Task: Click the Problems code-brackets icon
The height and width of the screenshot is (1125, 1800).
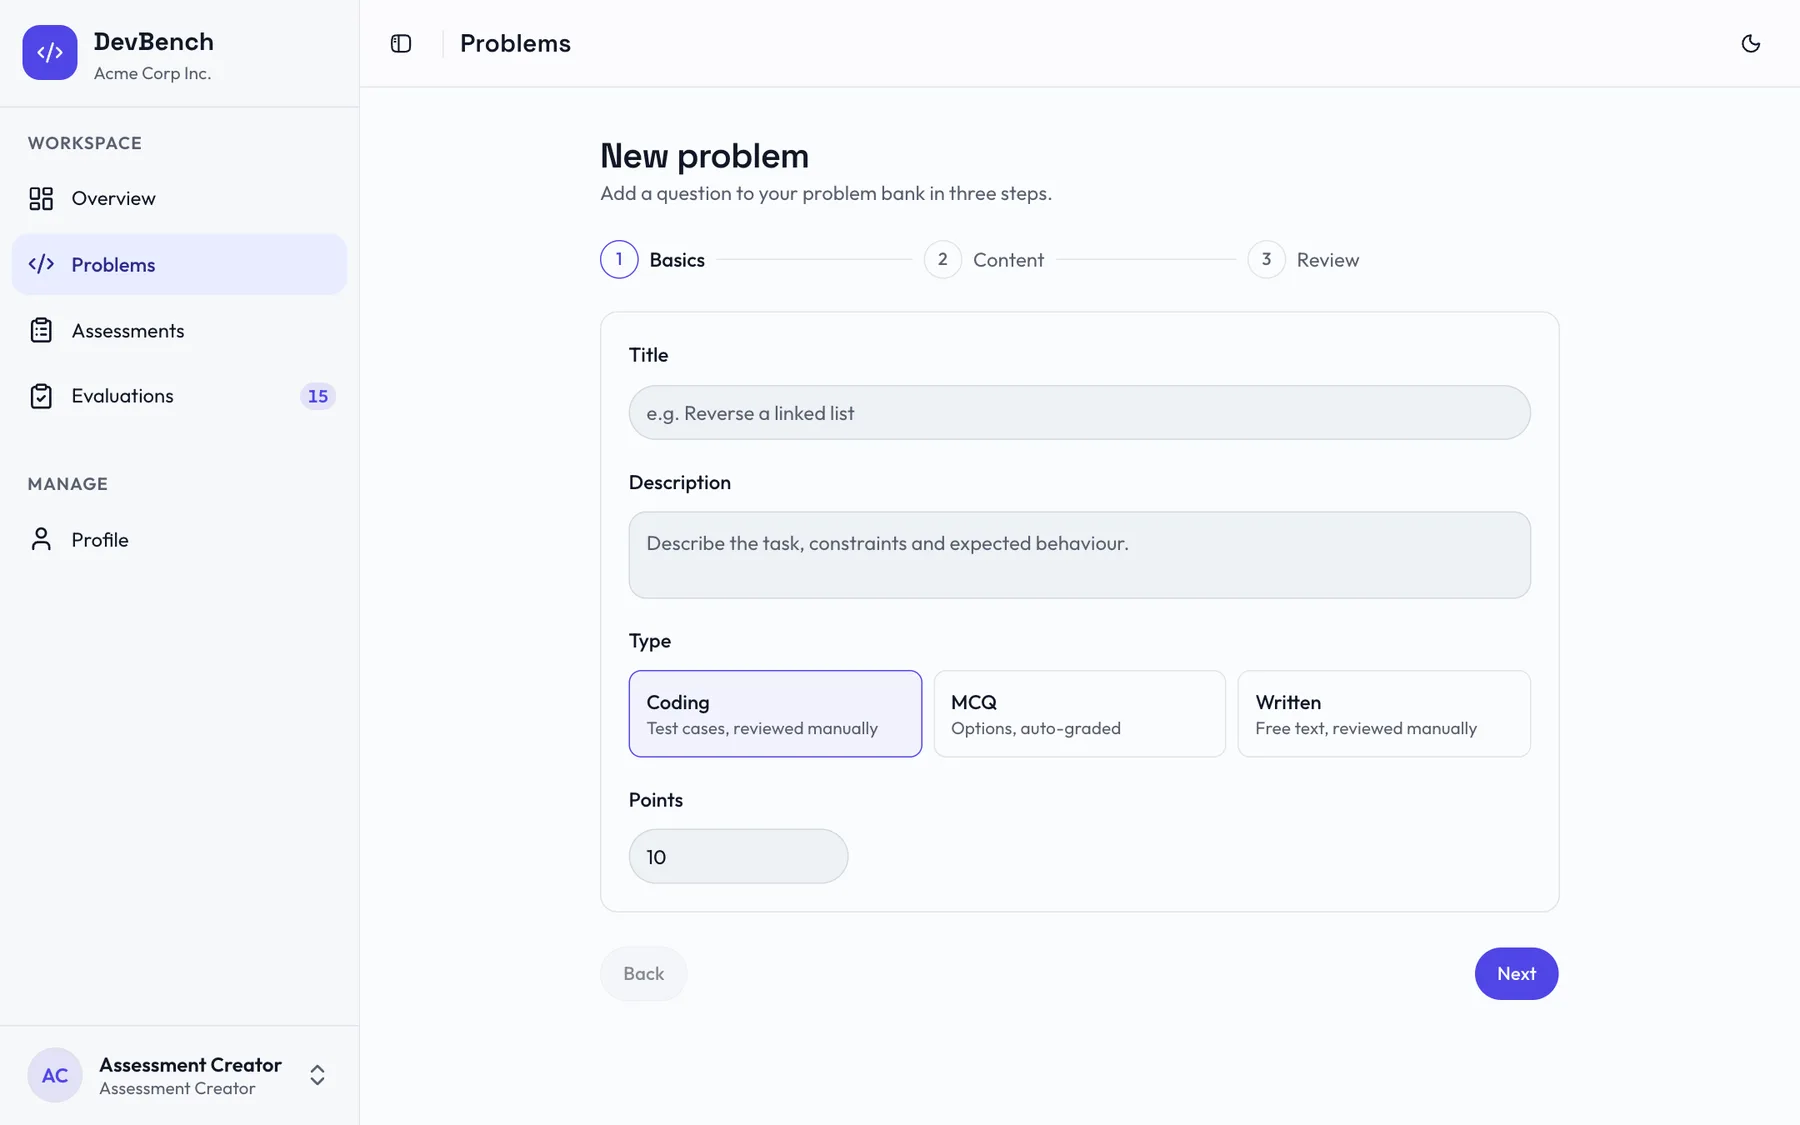Action: [41, 264]
